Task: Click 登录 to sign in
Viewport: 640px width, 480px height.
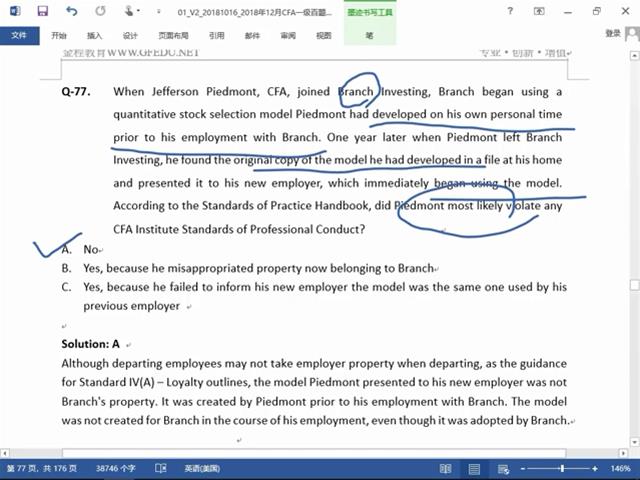Action: (x=613, y=34)
